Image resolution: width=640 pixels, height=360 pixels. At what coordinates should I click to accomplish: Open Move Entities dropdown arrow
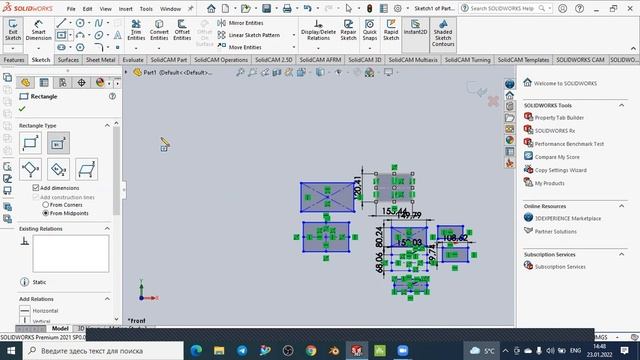tap(294, 47)
